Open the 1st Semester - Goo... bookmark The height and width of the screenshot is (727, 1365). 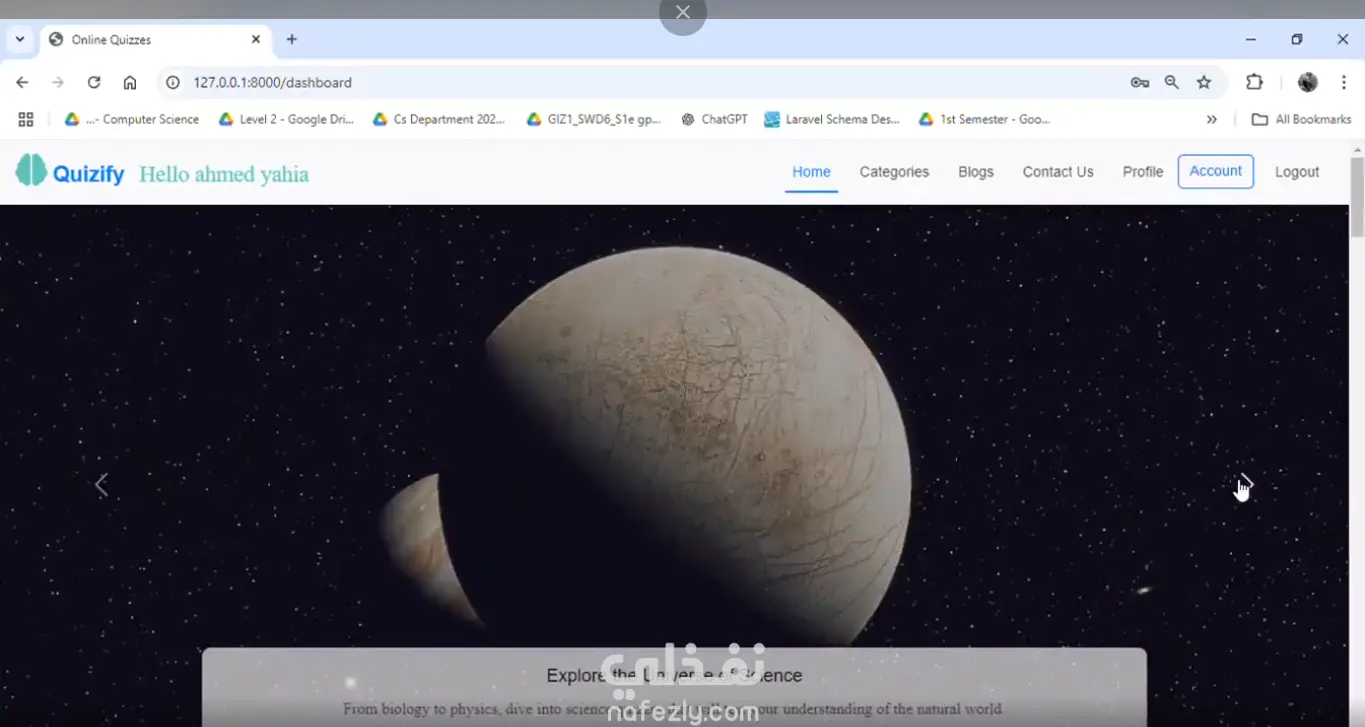pyautogui.click(x=985, y=119)
